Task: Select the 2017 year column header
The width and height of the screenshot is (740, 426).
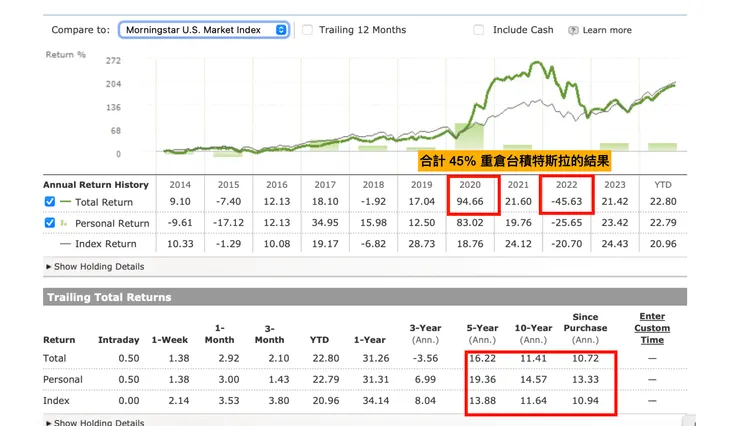Action: tap(325, 185)
